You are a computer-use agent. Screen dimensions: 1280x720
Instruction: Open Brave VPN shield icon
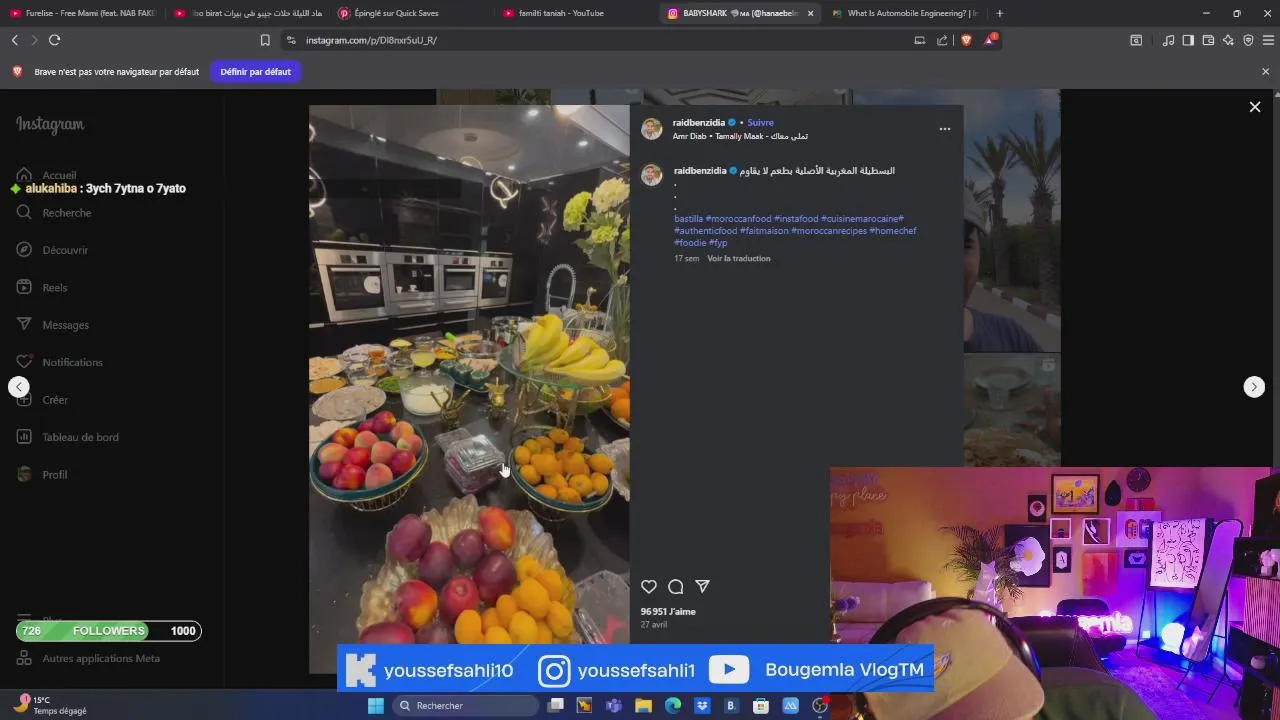pyautogui.click(x=1248, y=40)
